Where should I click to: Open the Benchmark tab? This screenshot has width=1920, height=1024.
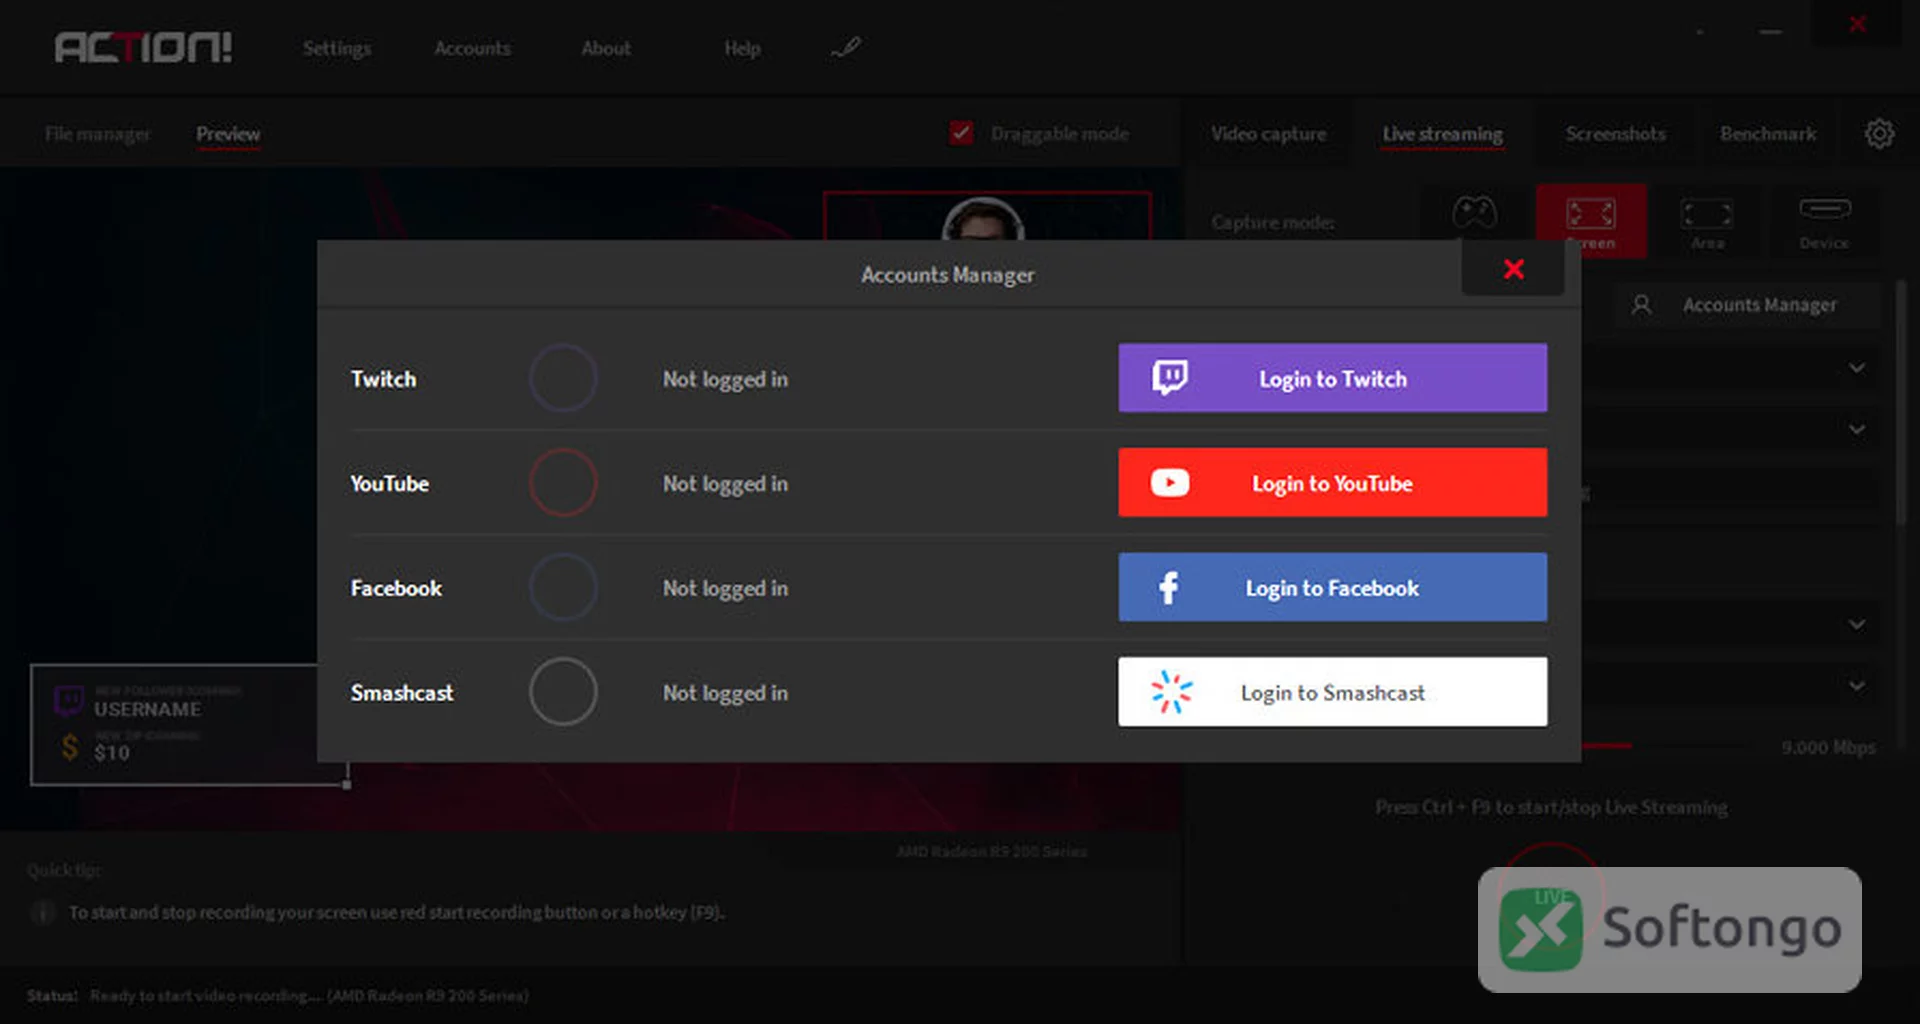coord(1767,134)
